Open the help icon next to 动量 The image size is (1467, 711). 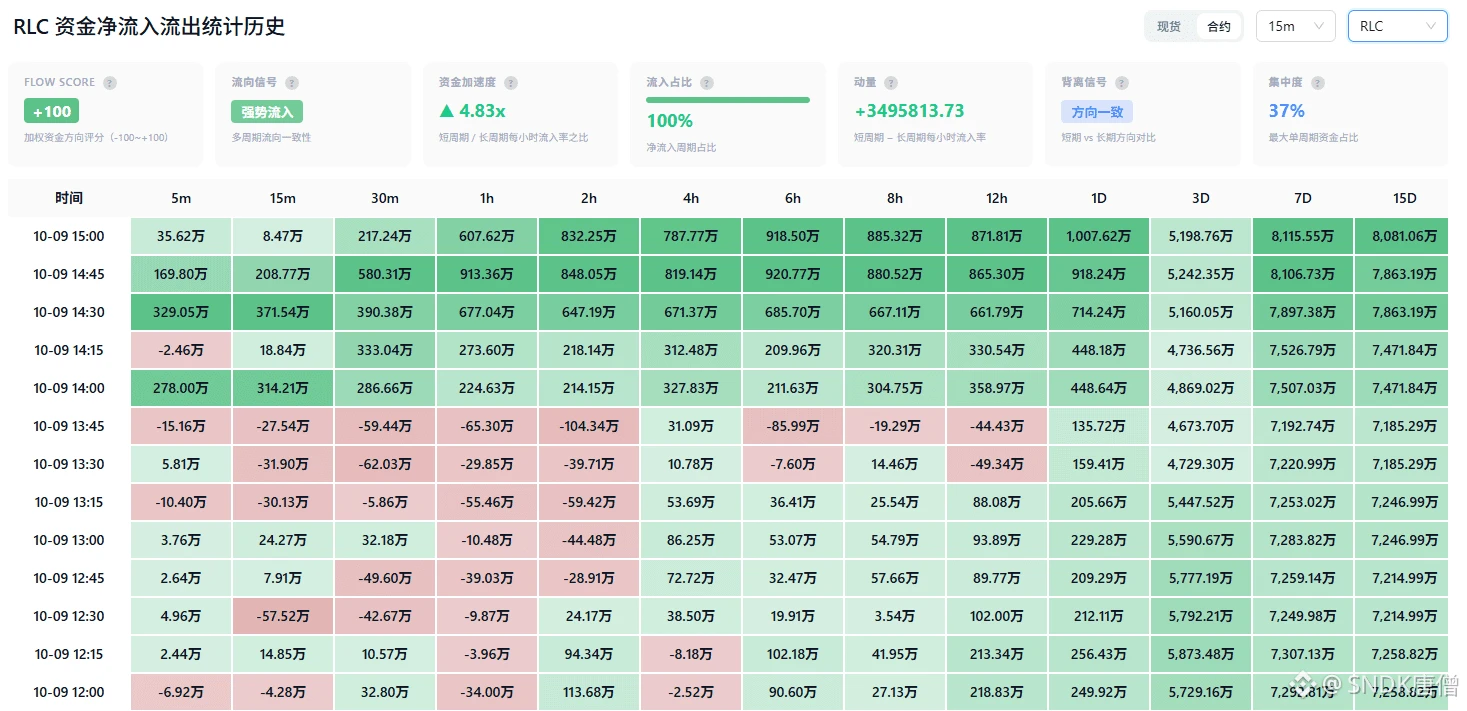[x=891, y=83]
